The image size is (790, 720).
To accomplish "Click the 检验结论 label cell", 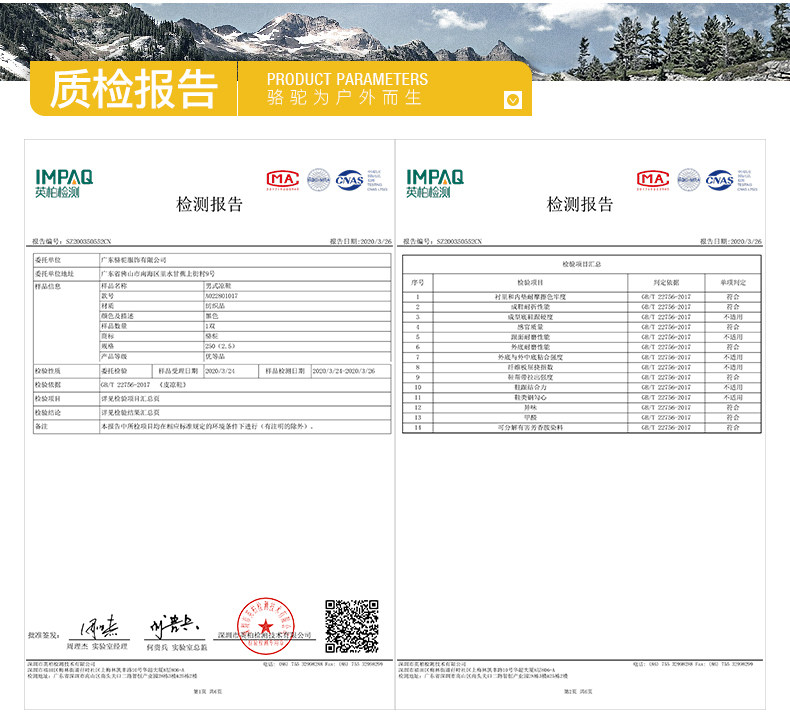I will (67, 413).
